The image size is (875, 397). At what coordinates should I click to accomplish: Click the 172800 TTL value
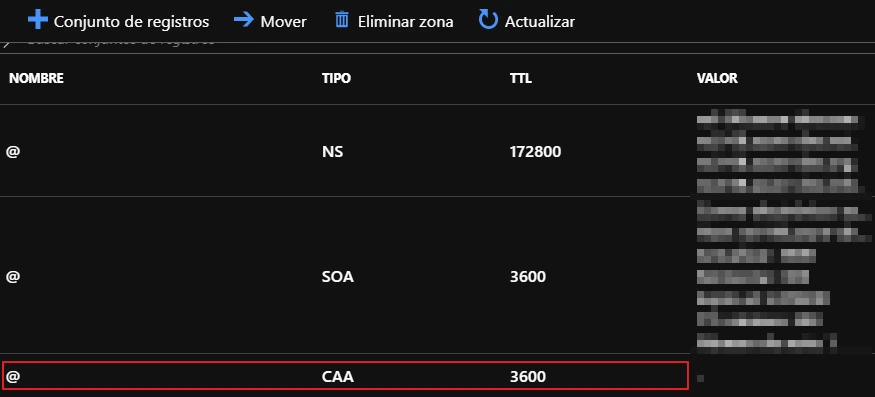point(535,151)
